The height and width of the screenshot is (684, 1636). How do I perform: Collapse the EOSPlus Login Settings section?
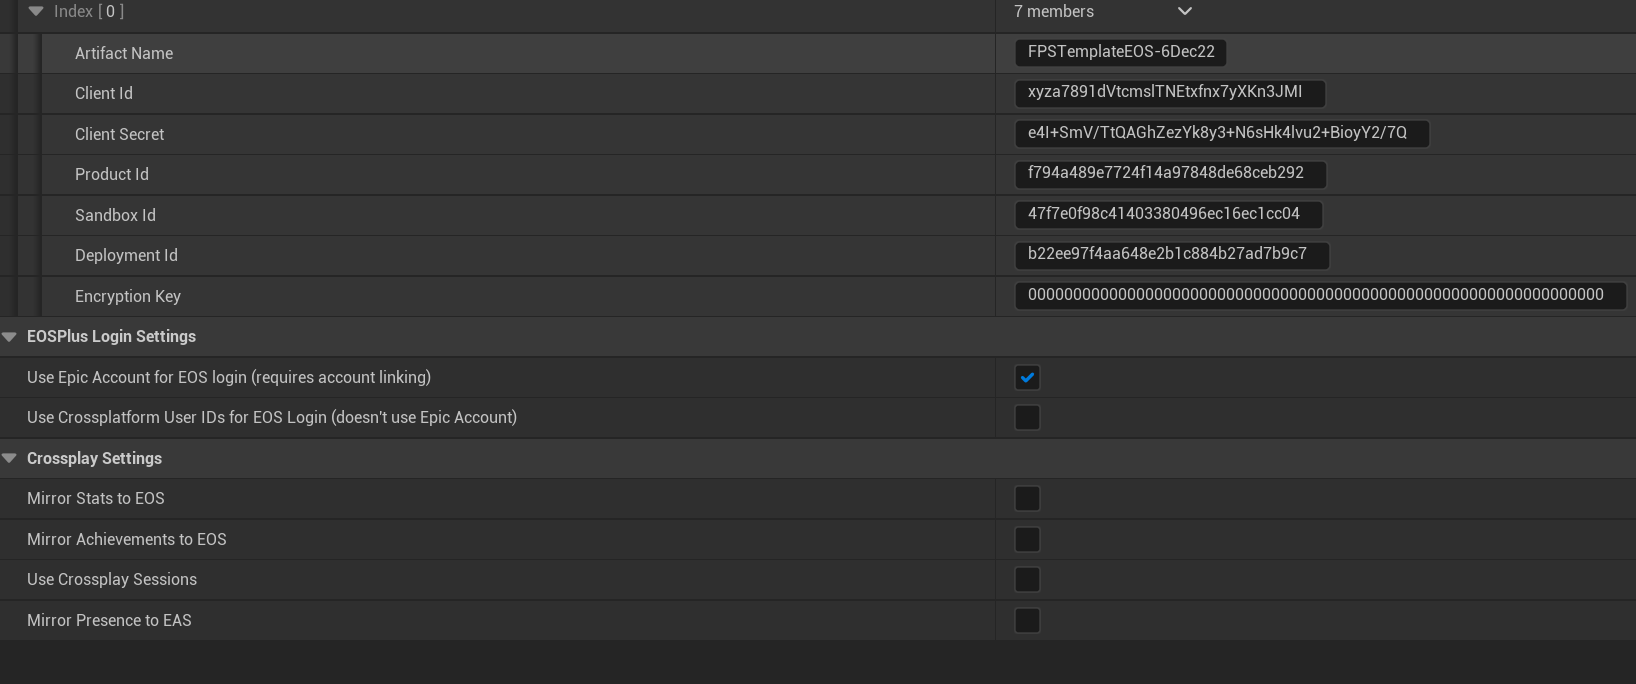tap(10, 337)
